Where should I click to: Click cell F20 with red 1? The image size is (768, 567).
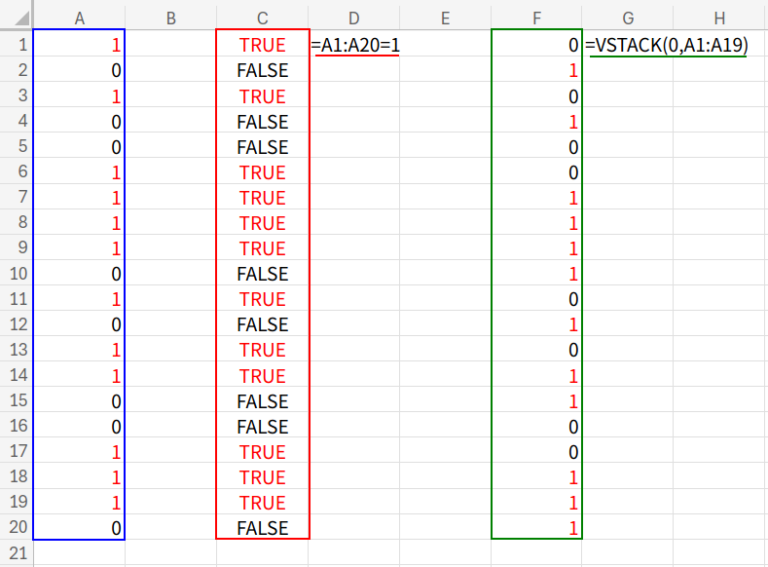(536, 528)
